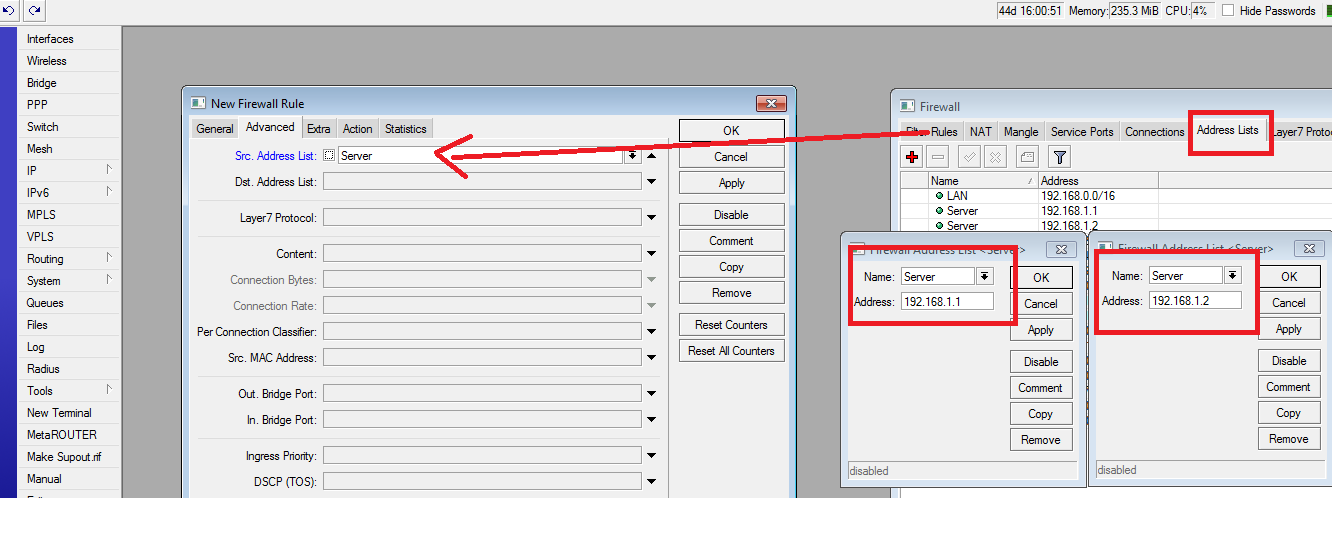The width and height of the screenshot is (1332, 533).
Task: Open the Tools submenu in sidebar
Action: click(x=69, y=391)
